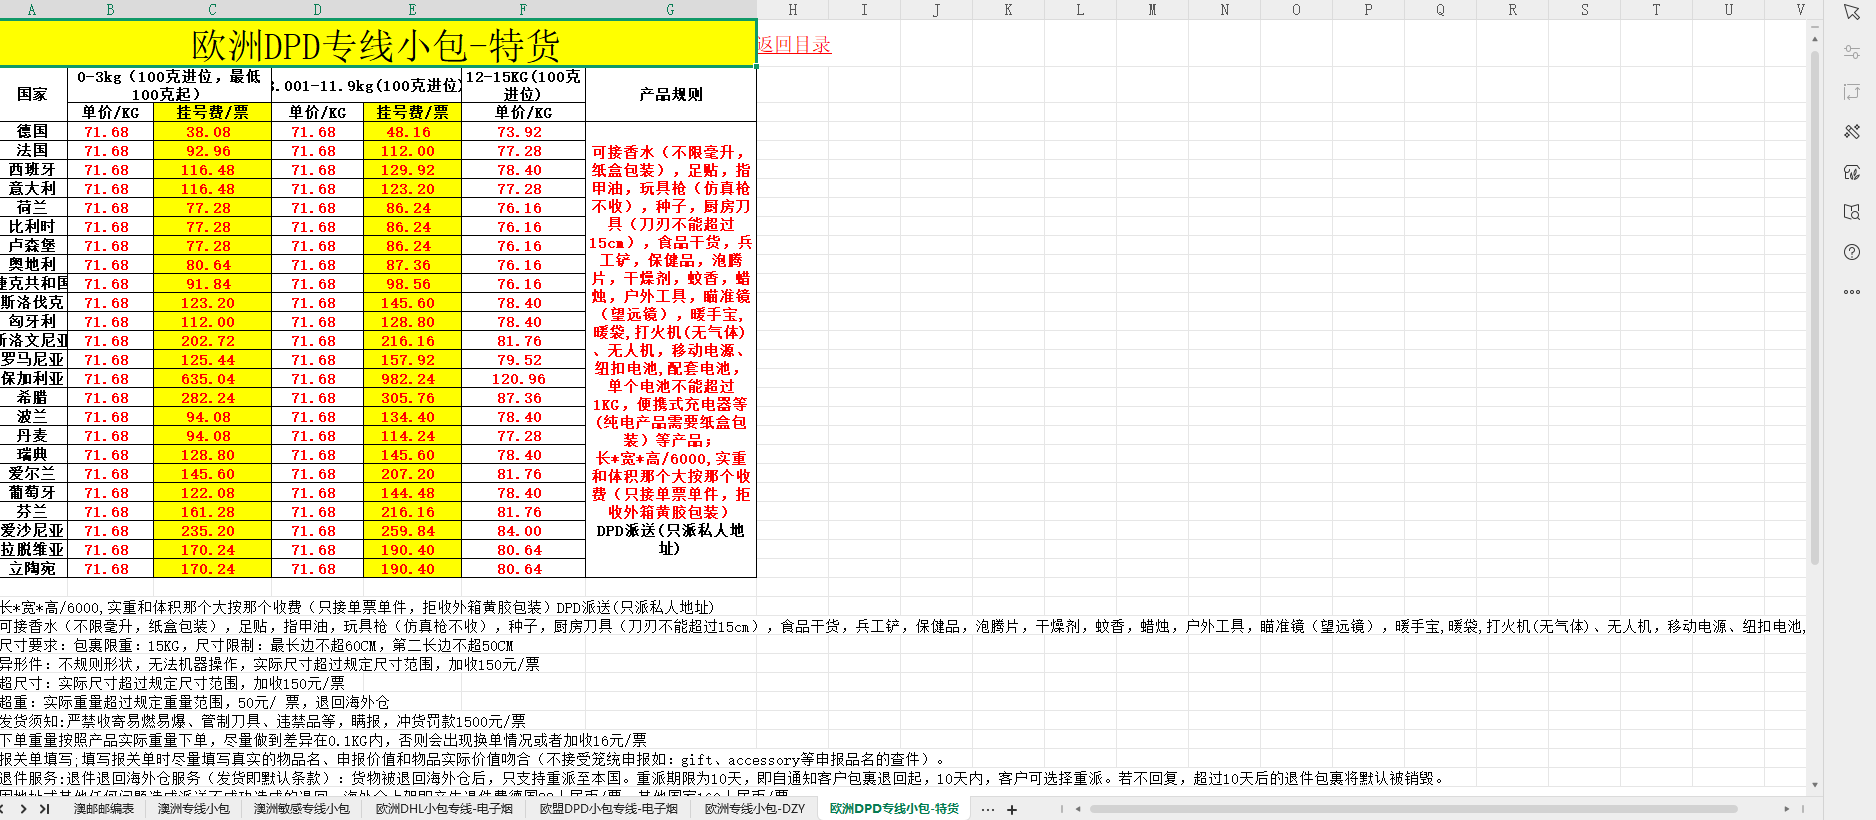Select the 48.16 cell in the 德国 row
The width and height of the screenshot is (1876, 820).
[x=412, y=132]
